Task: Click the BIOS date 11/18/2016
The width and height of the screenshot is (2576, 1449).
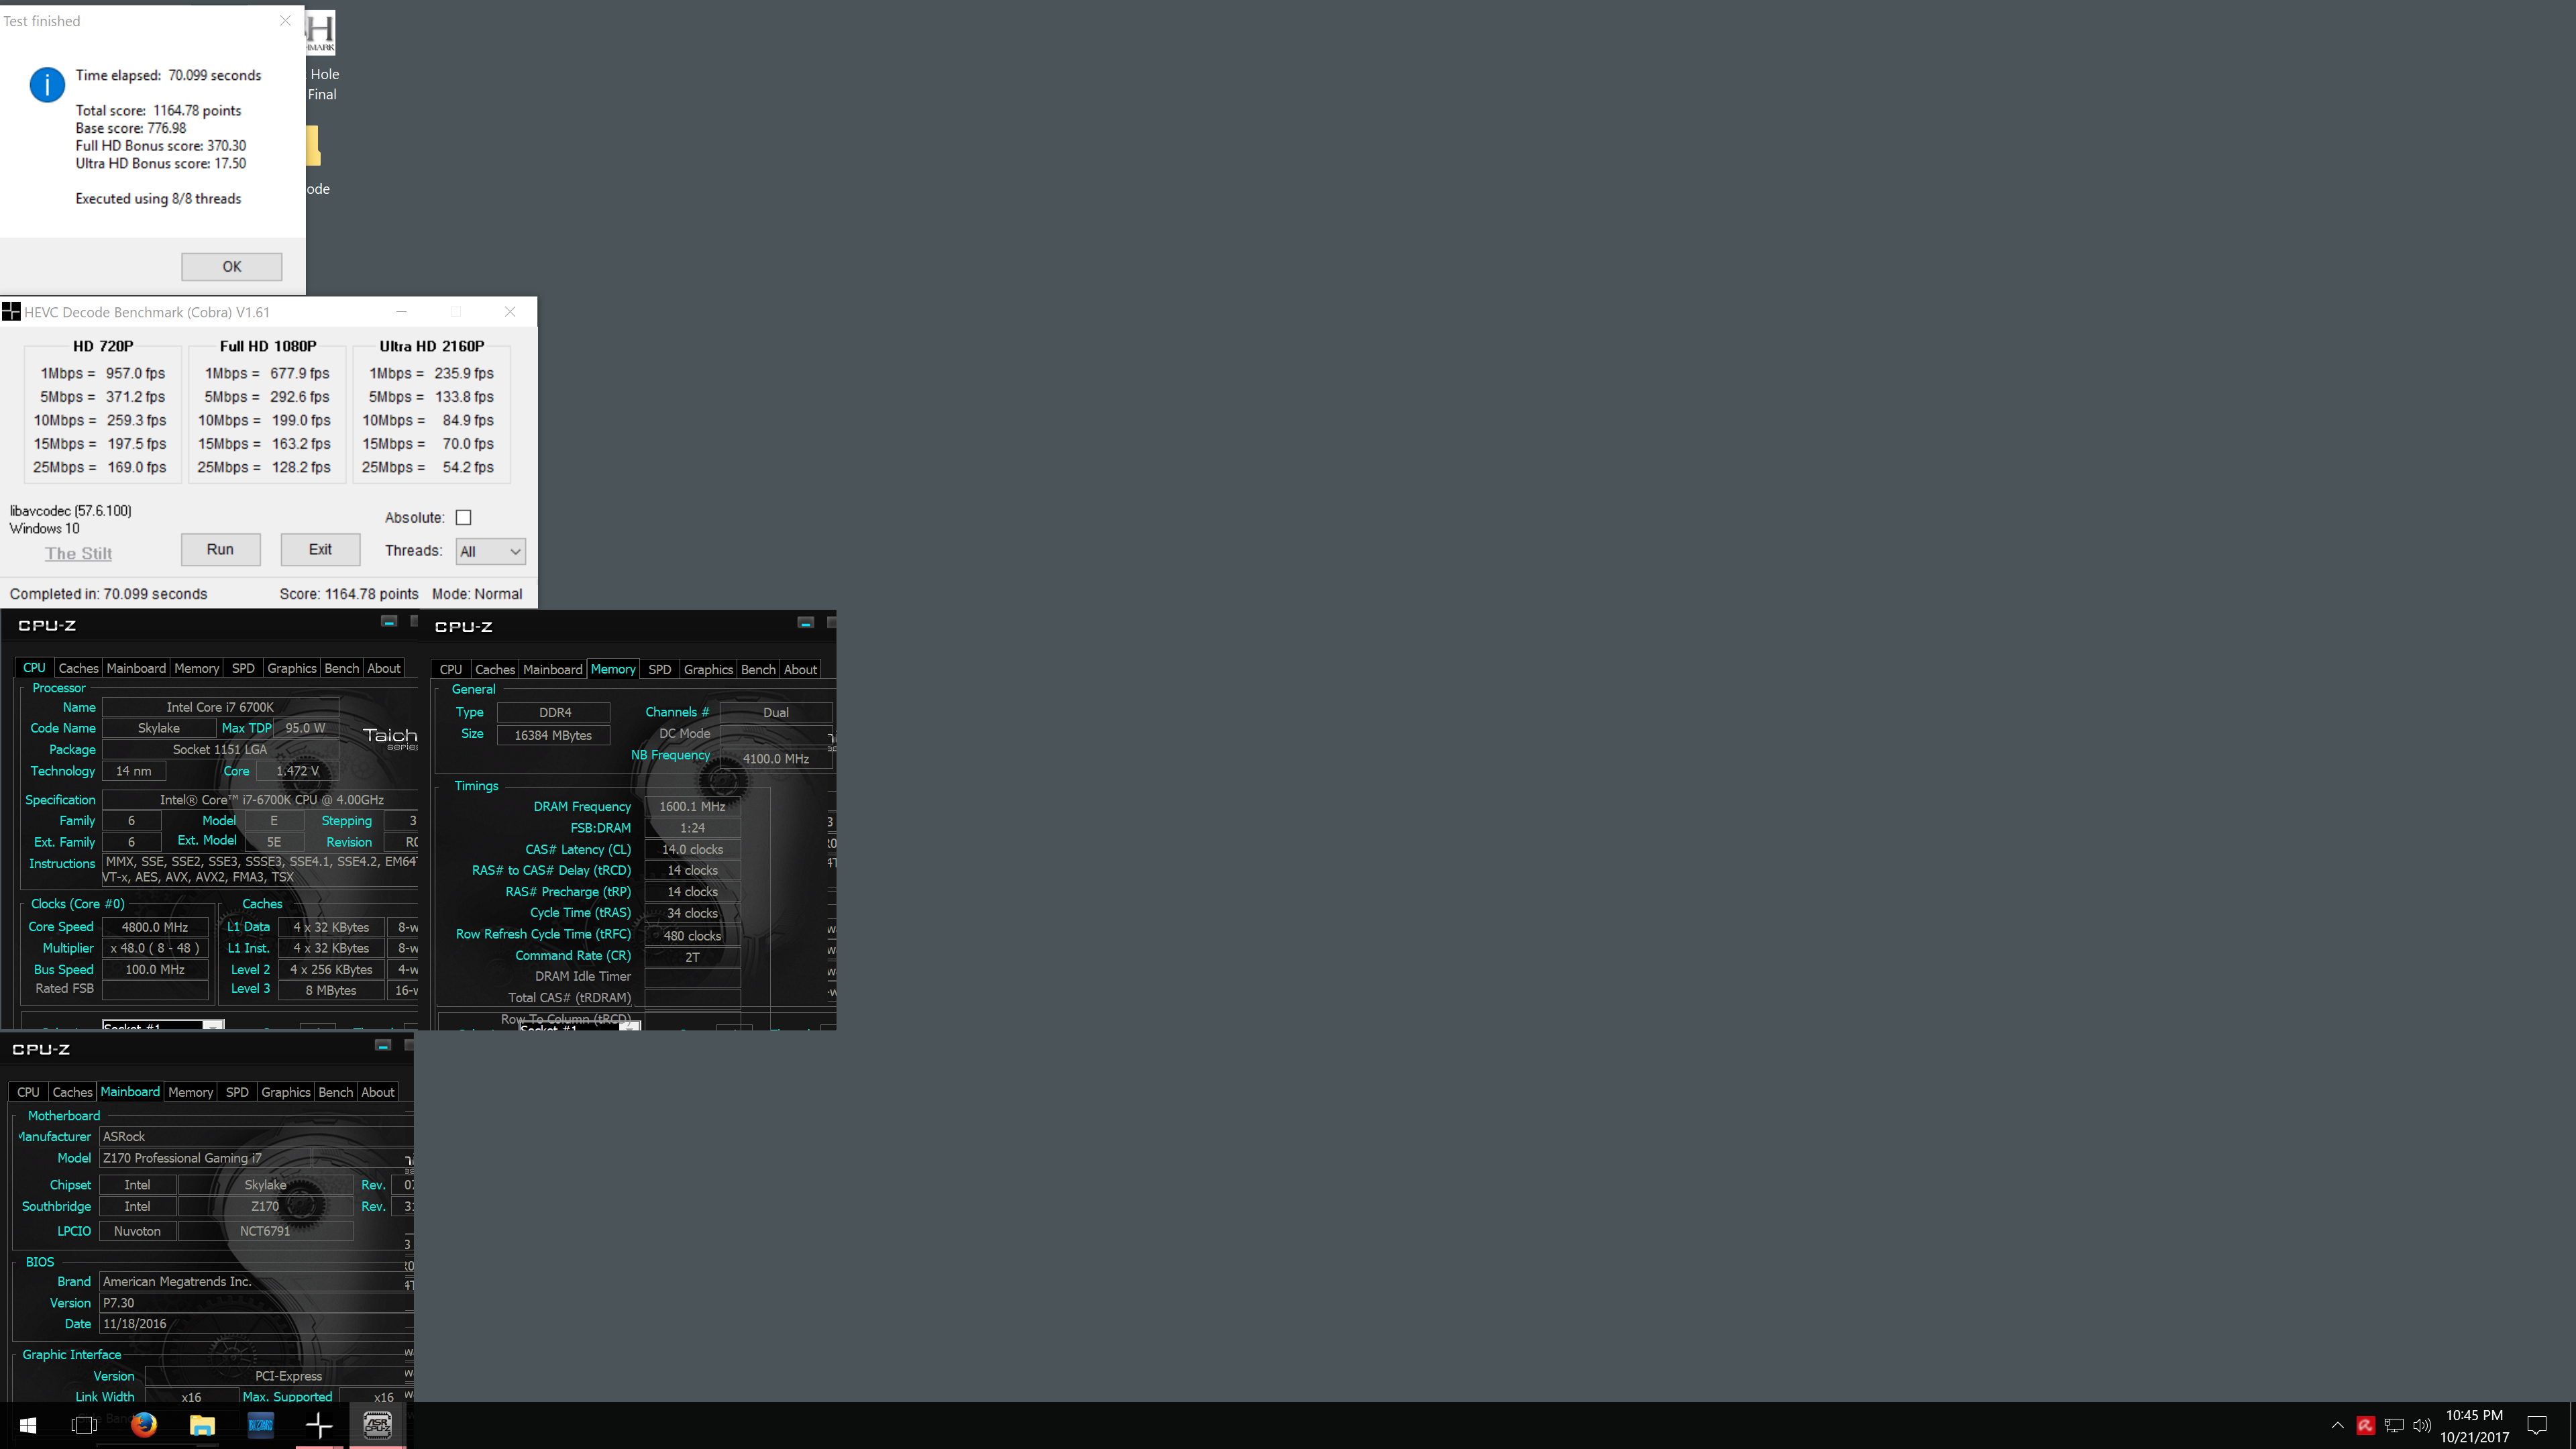Action: [x=255, y=1324]
